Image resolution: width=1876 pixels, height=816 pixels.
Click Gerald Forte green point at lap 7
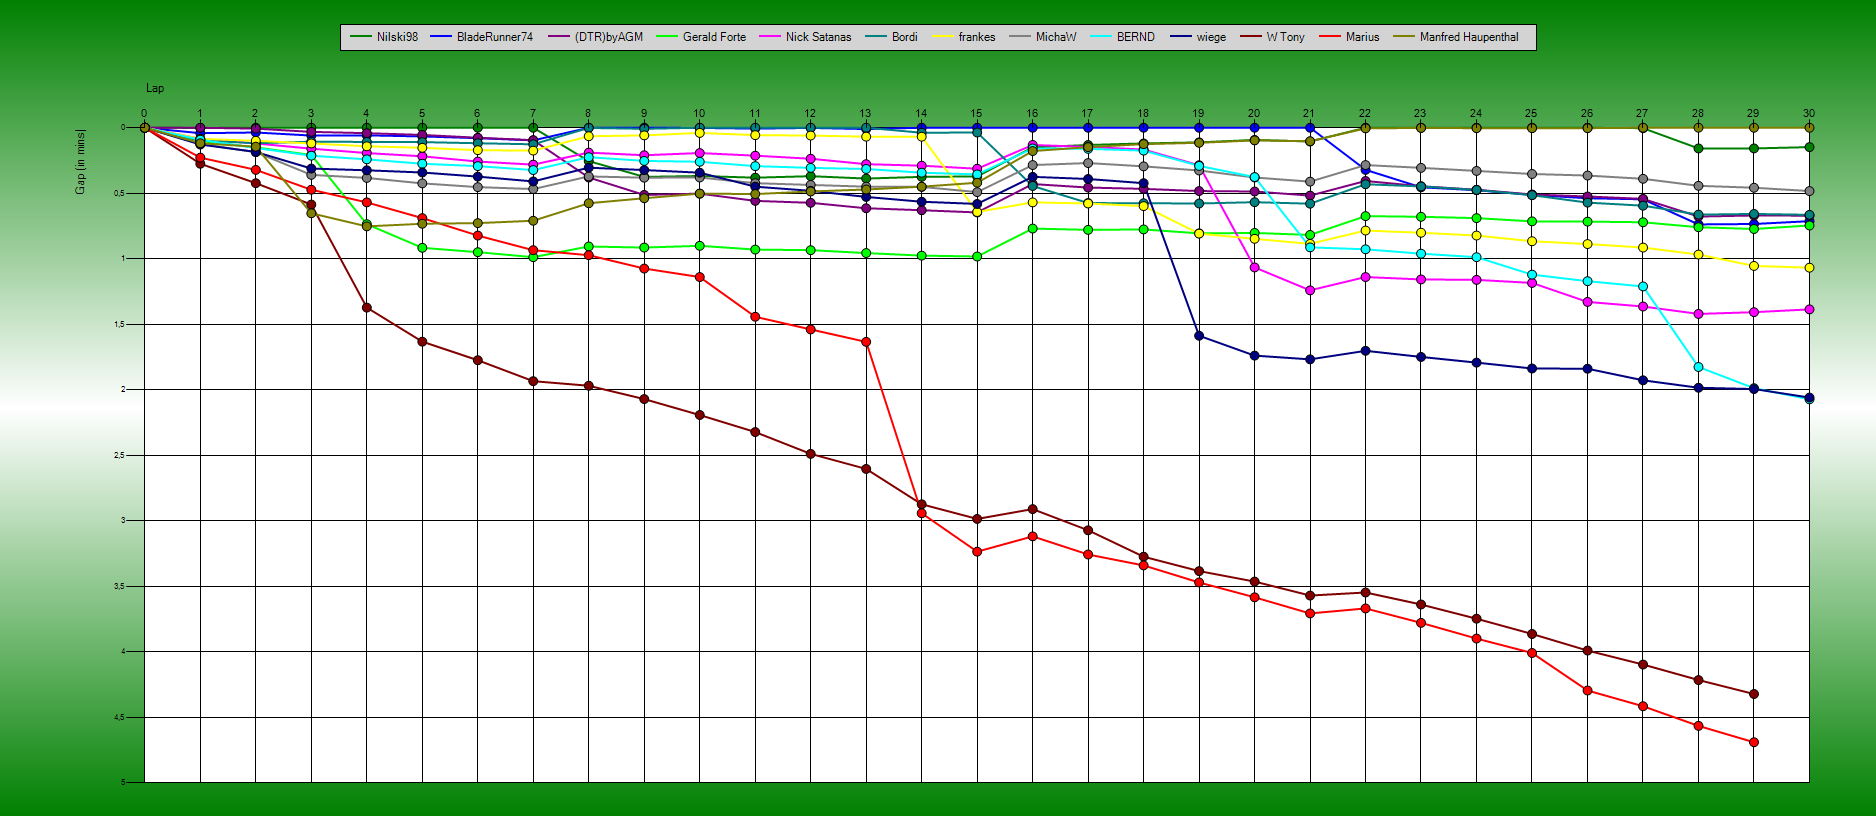pyautogui.click(x=533, y=257)
